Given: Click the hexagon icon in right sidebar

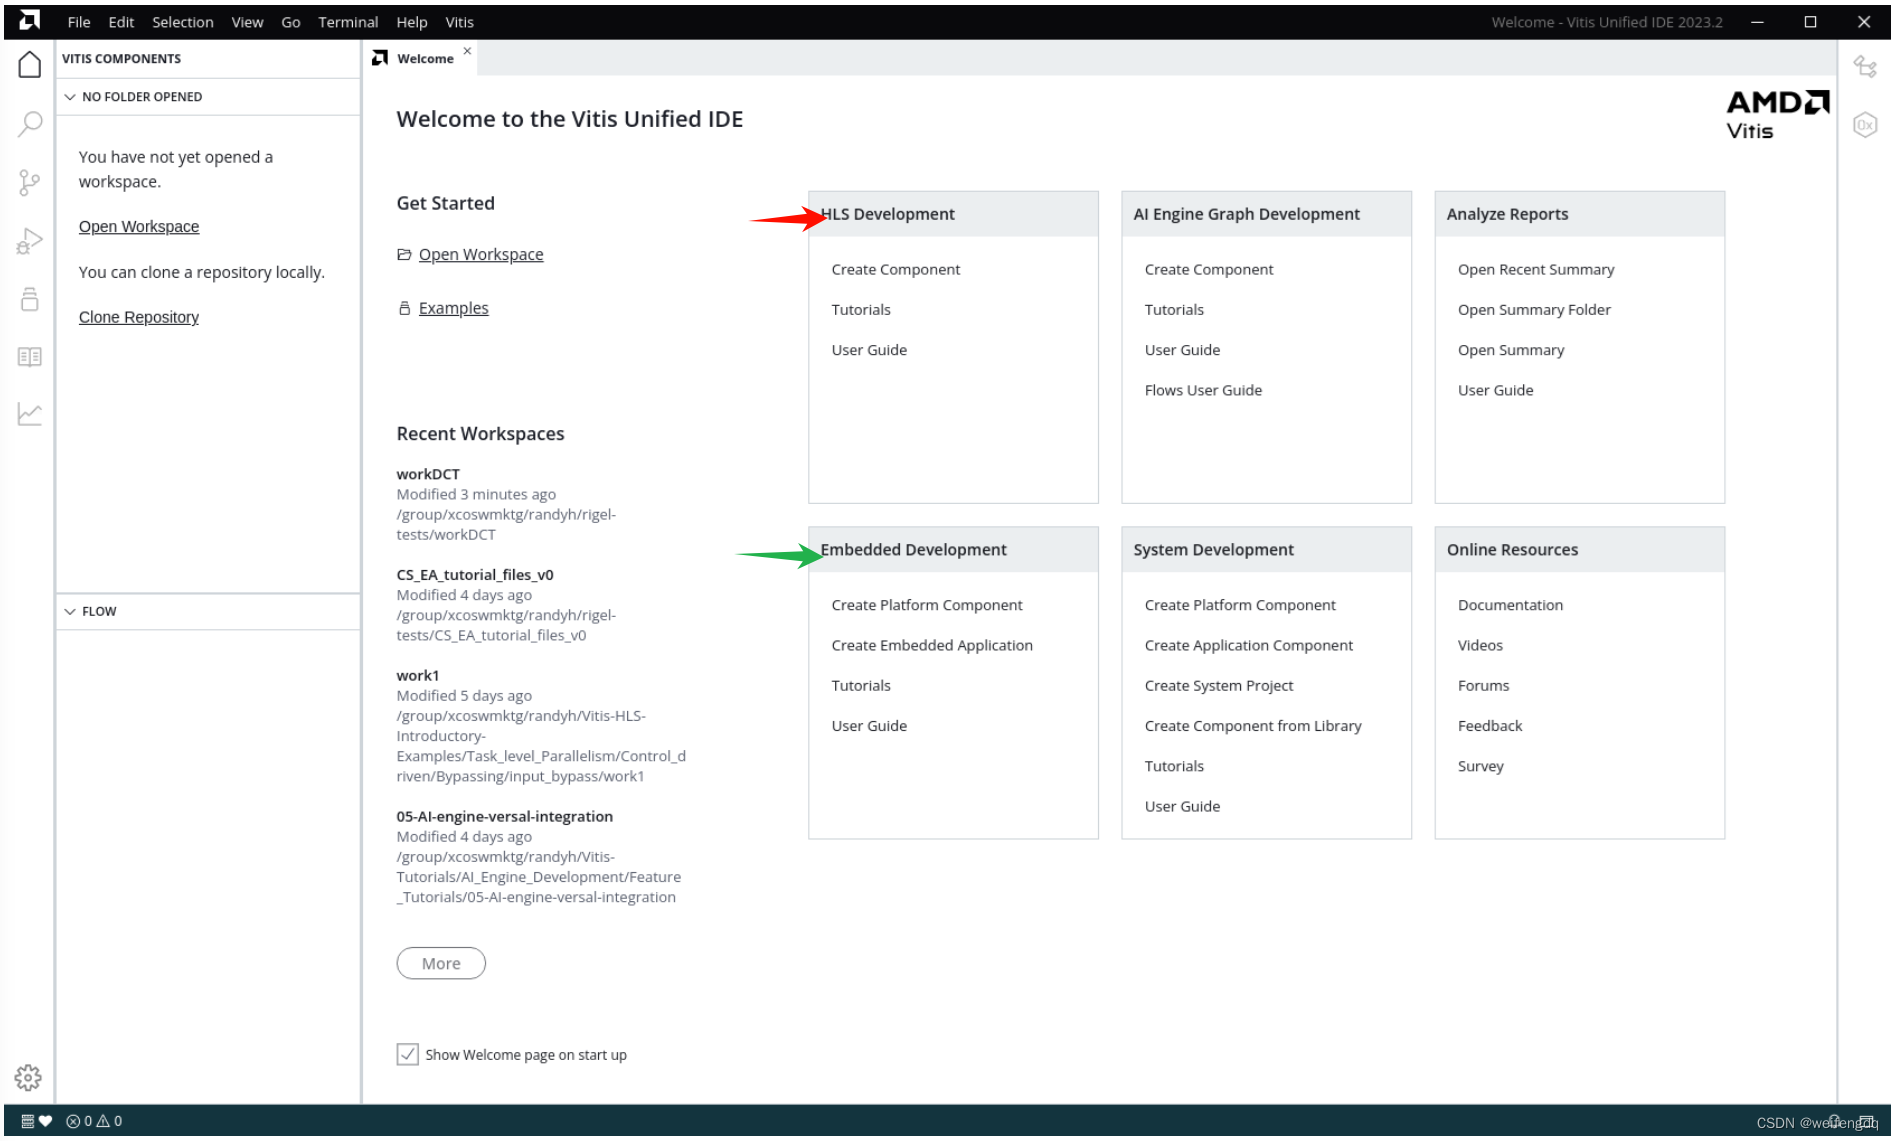Looking at the screenshot, I should click(1865, 125).
